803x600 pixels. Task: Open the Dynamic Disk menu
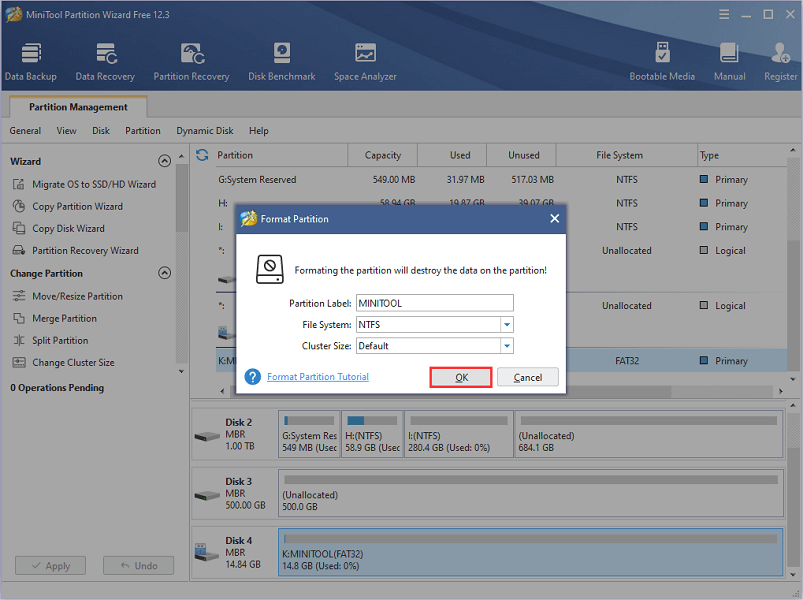[205, 131]
